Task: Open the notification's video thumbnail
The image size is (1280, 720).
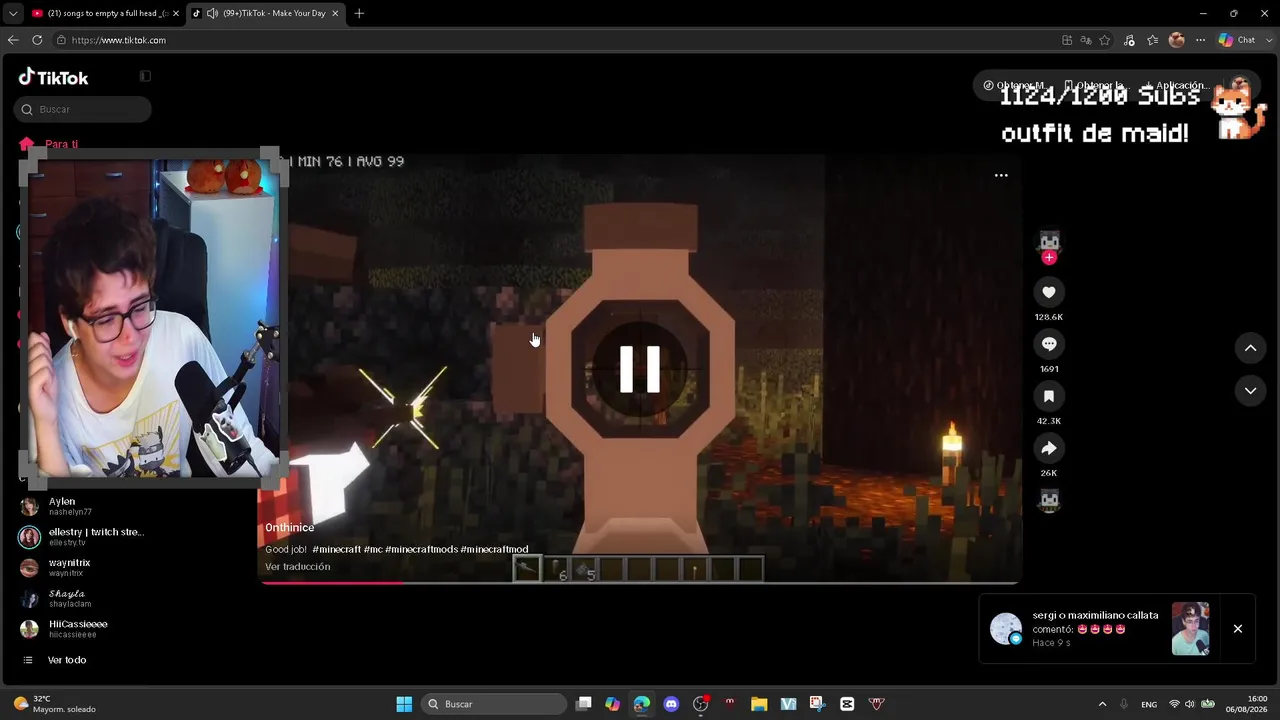Action: click(x=1190, y=629)
